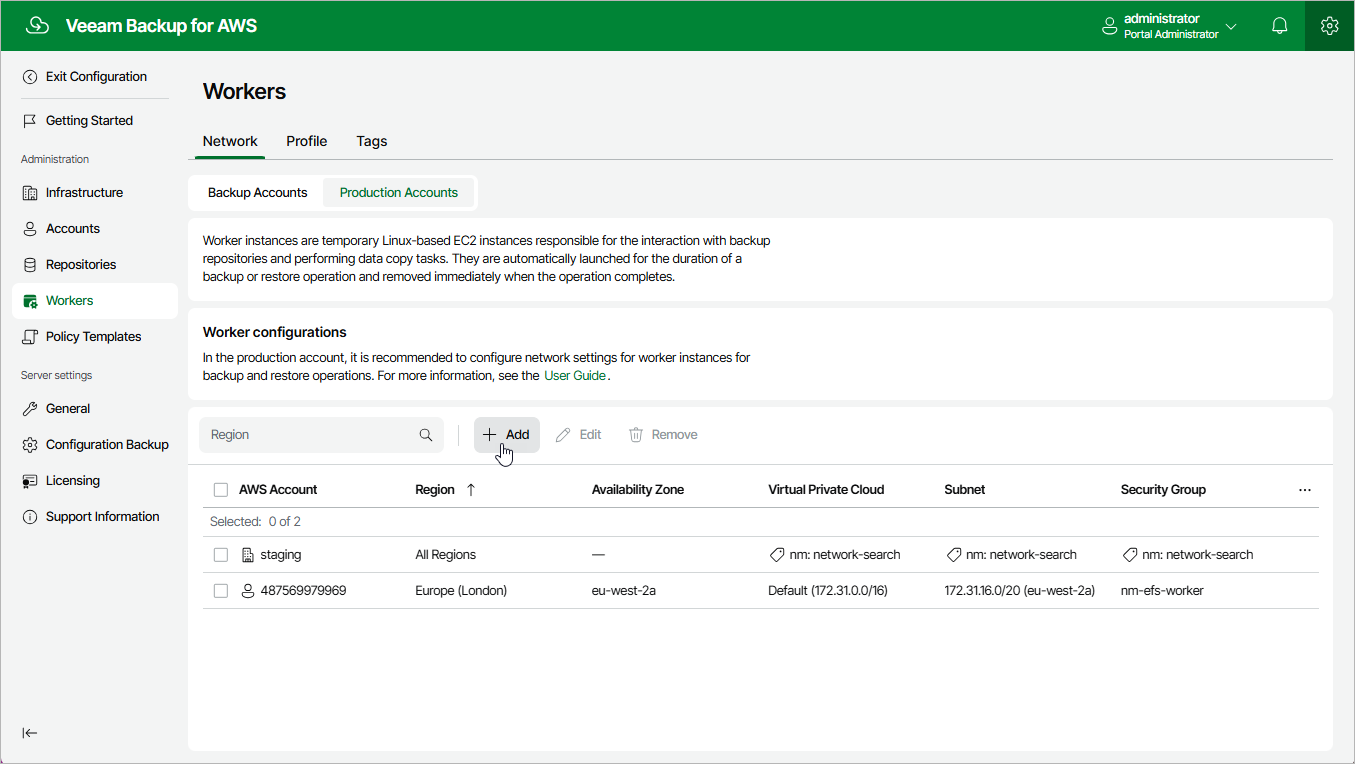Check the 487569979969 row checkbox
Viewport: 1355px width, 764px height.
(x=221, y=591)
